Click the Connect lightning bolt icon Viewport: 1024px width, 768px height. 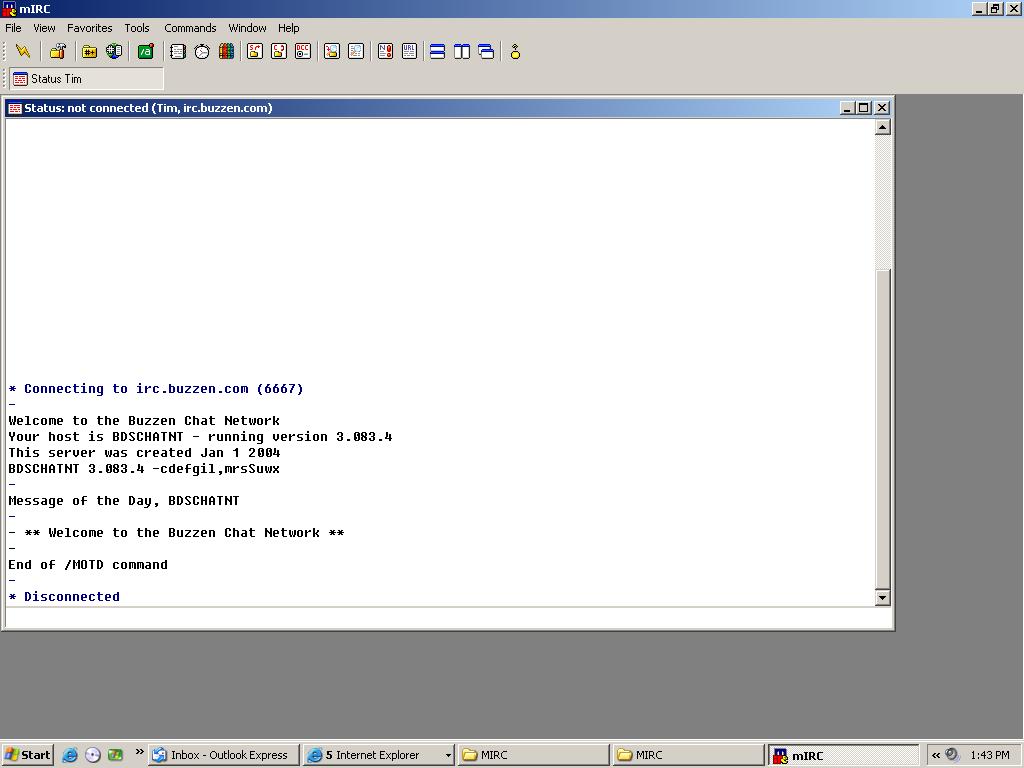[x=23, y=52]
